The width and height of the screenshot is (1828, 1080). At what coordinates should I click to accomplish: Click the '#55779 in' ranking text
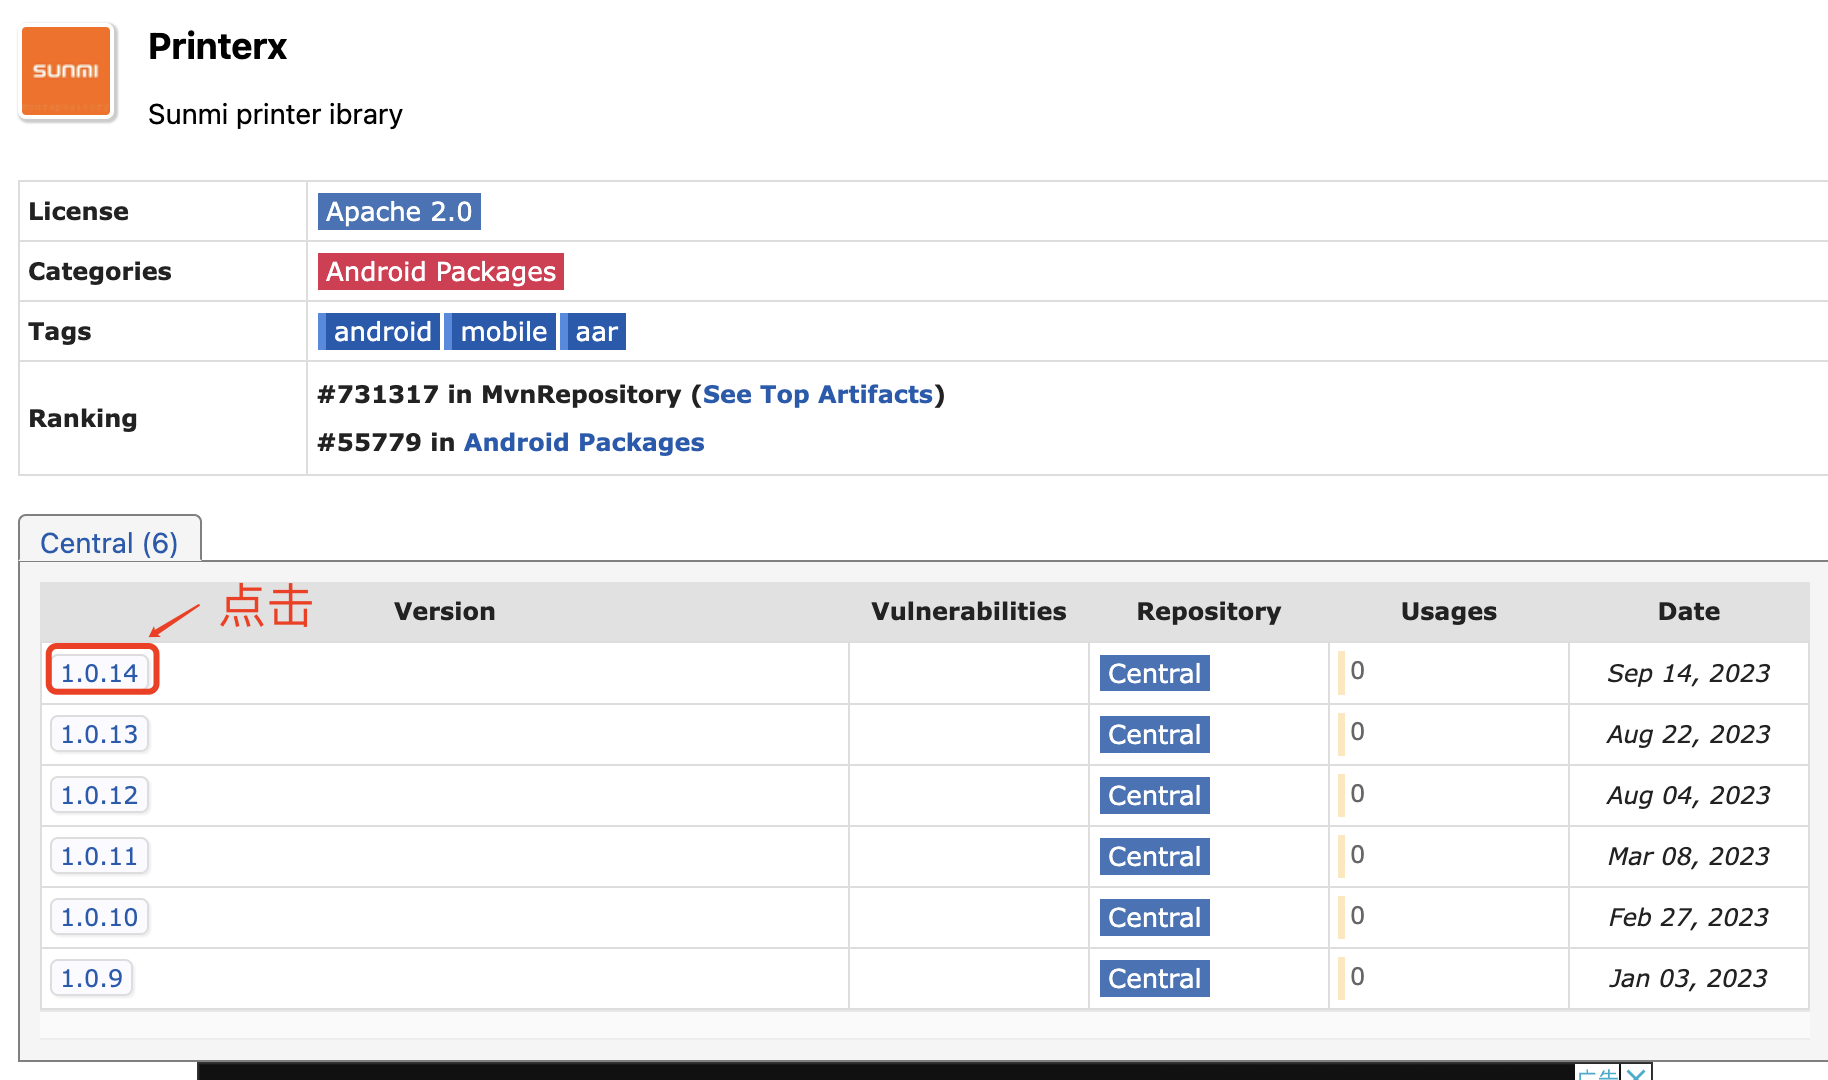click(386, 443)
